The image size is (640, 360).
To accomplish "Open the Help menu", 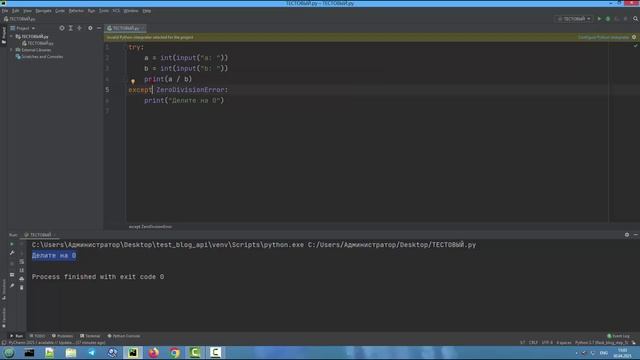I will [x=147, y=11].
